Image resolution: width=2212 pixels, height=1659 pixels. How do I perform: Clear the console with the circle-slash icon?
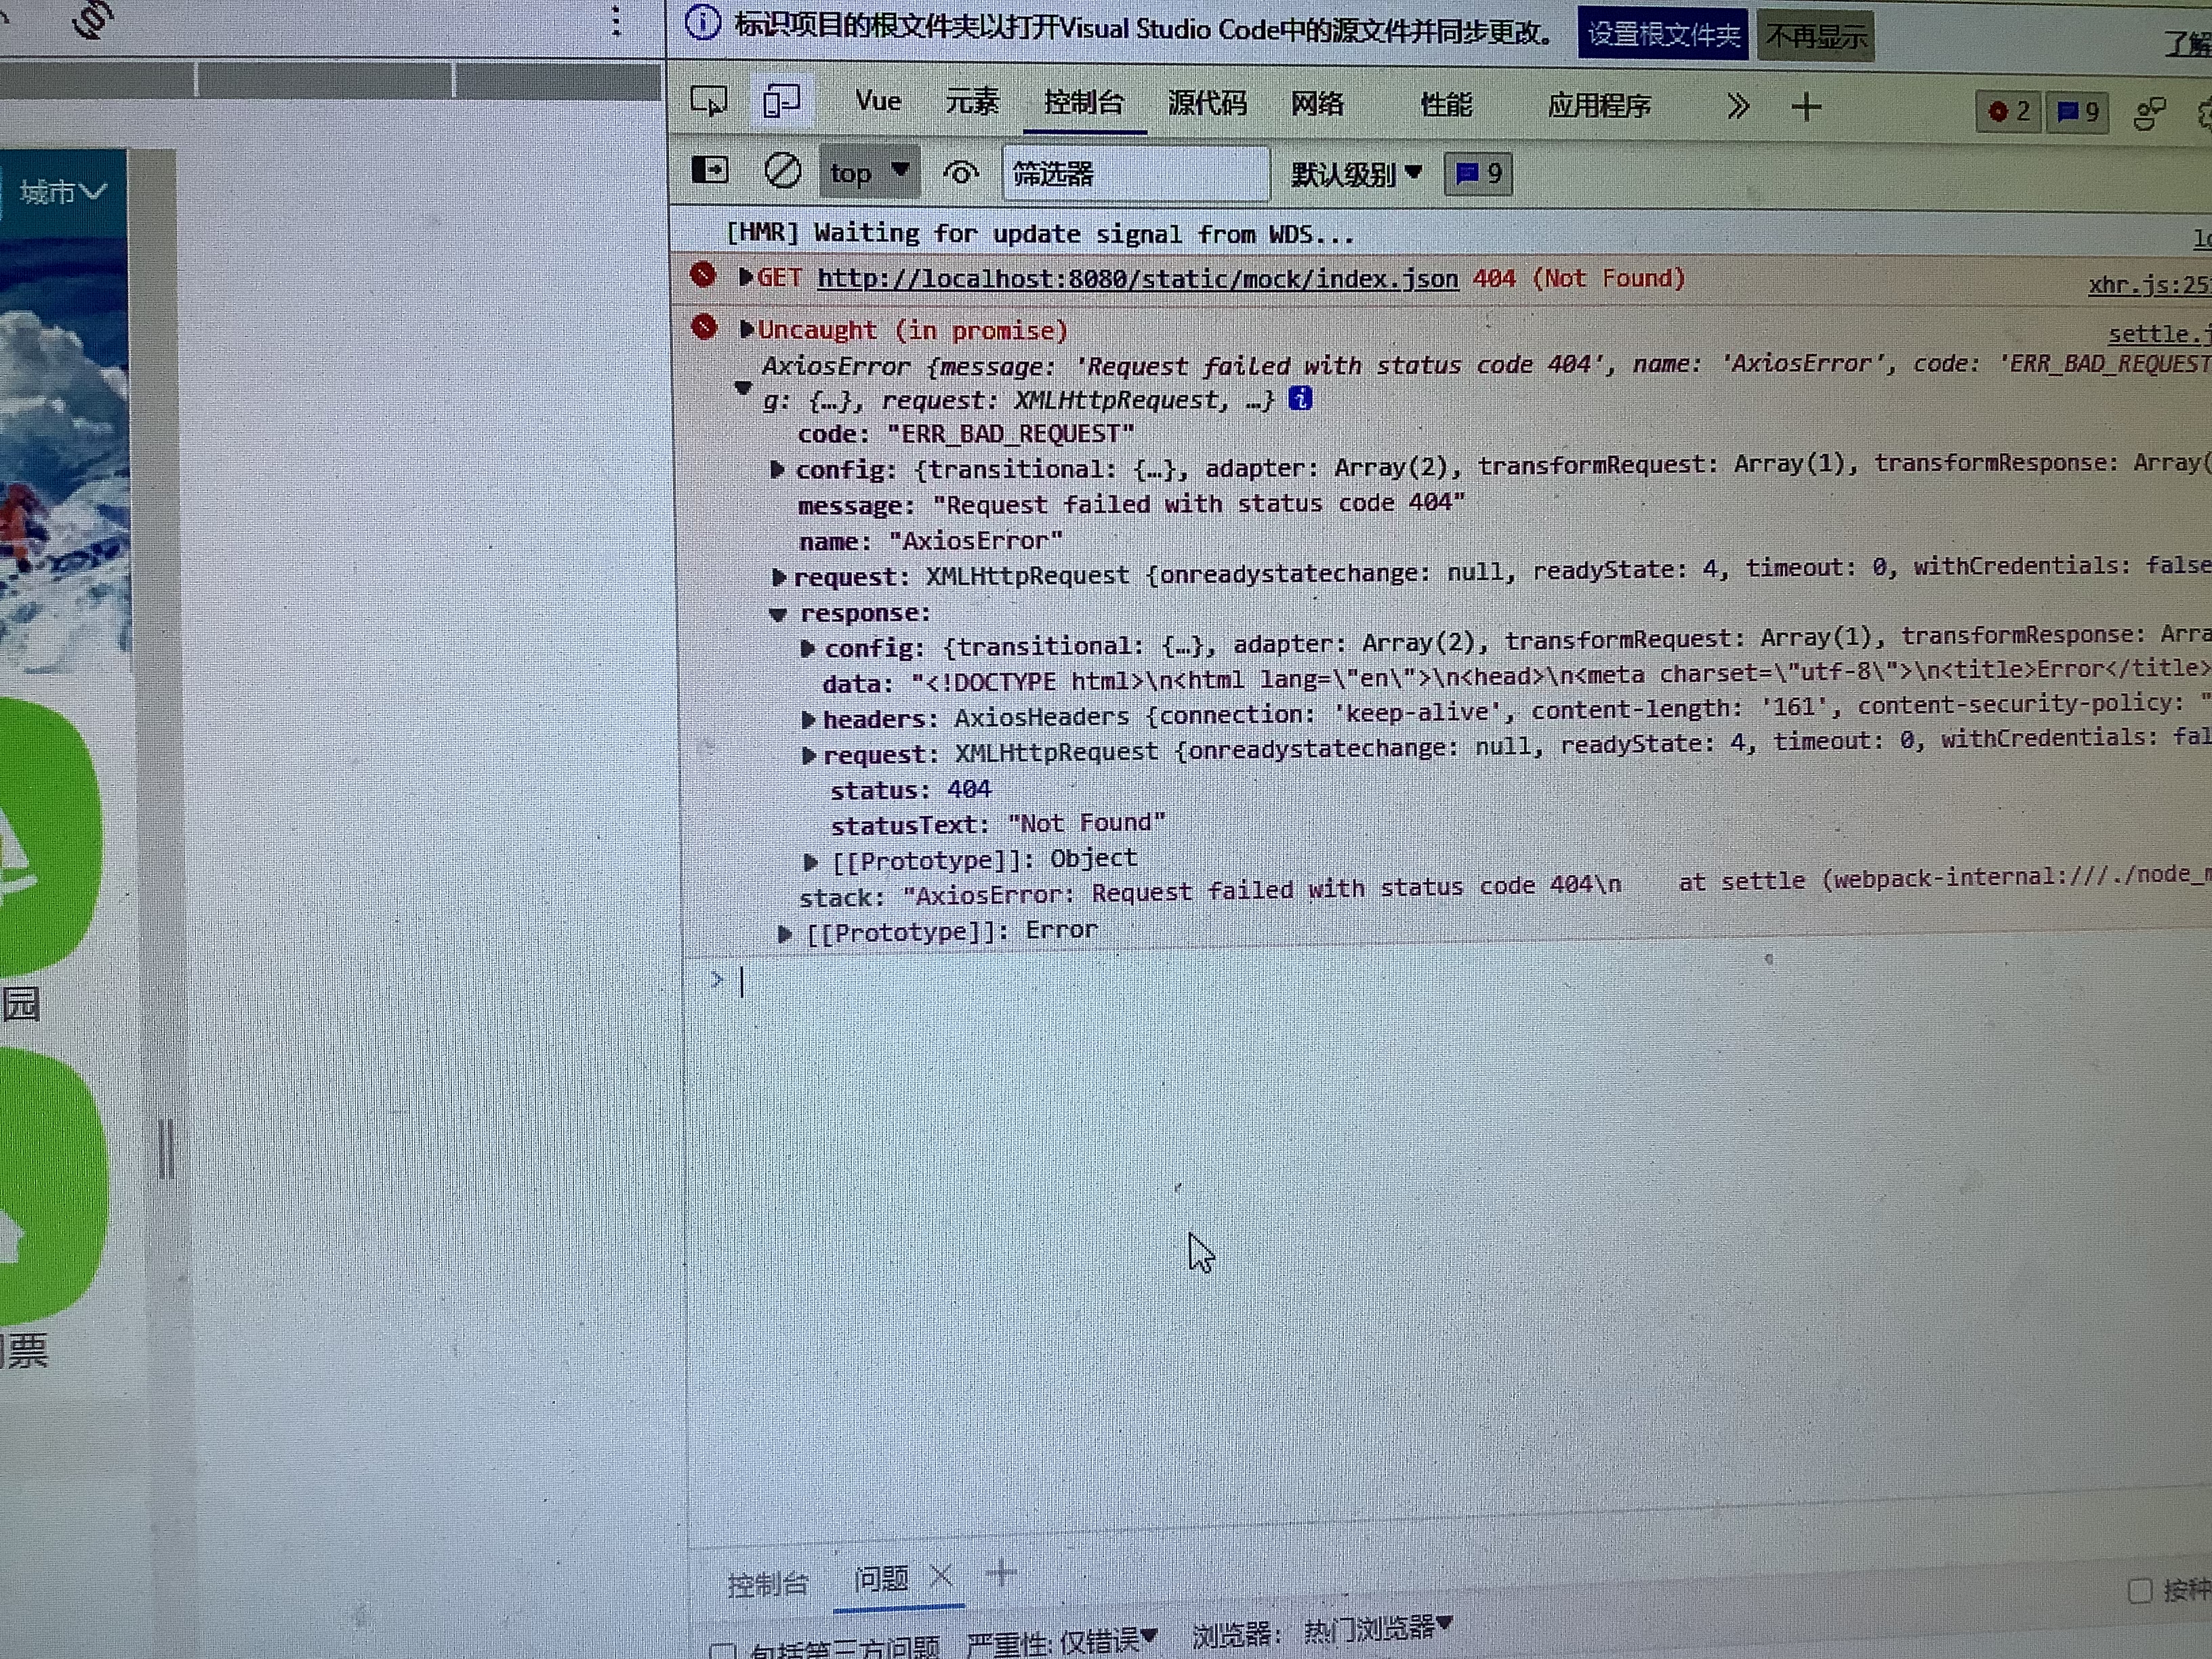(782, 171)
